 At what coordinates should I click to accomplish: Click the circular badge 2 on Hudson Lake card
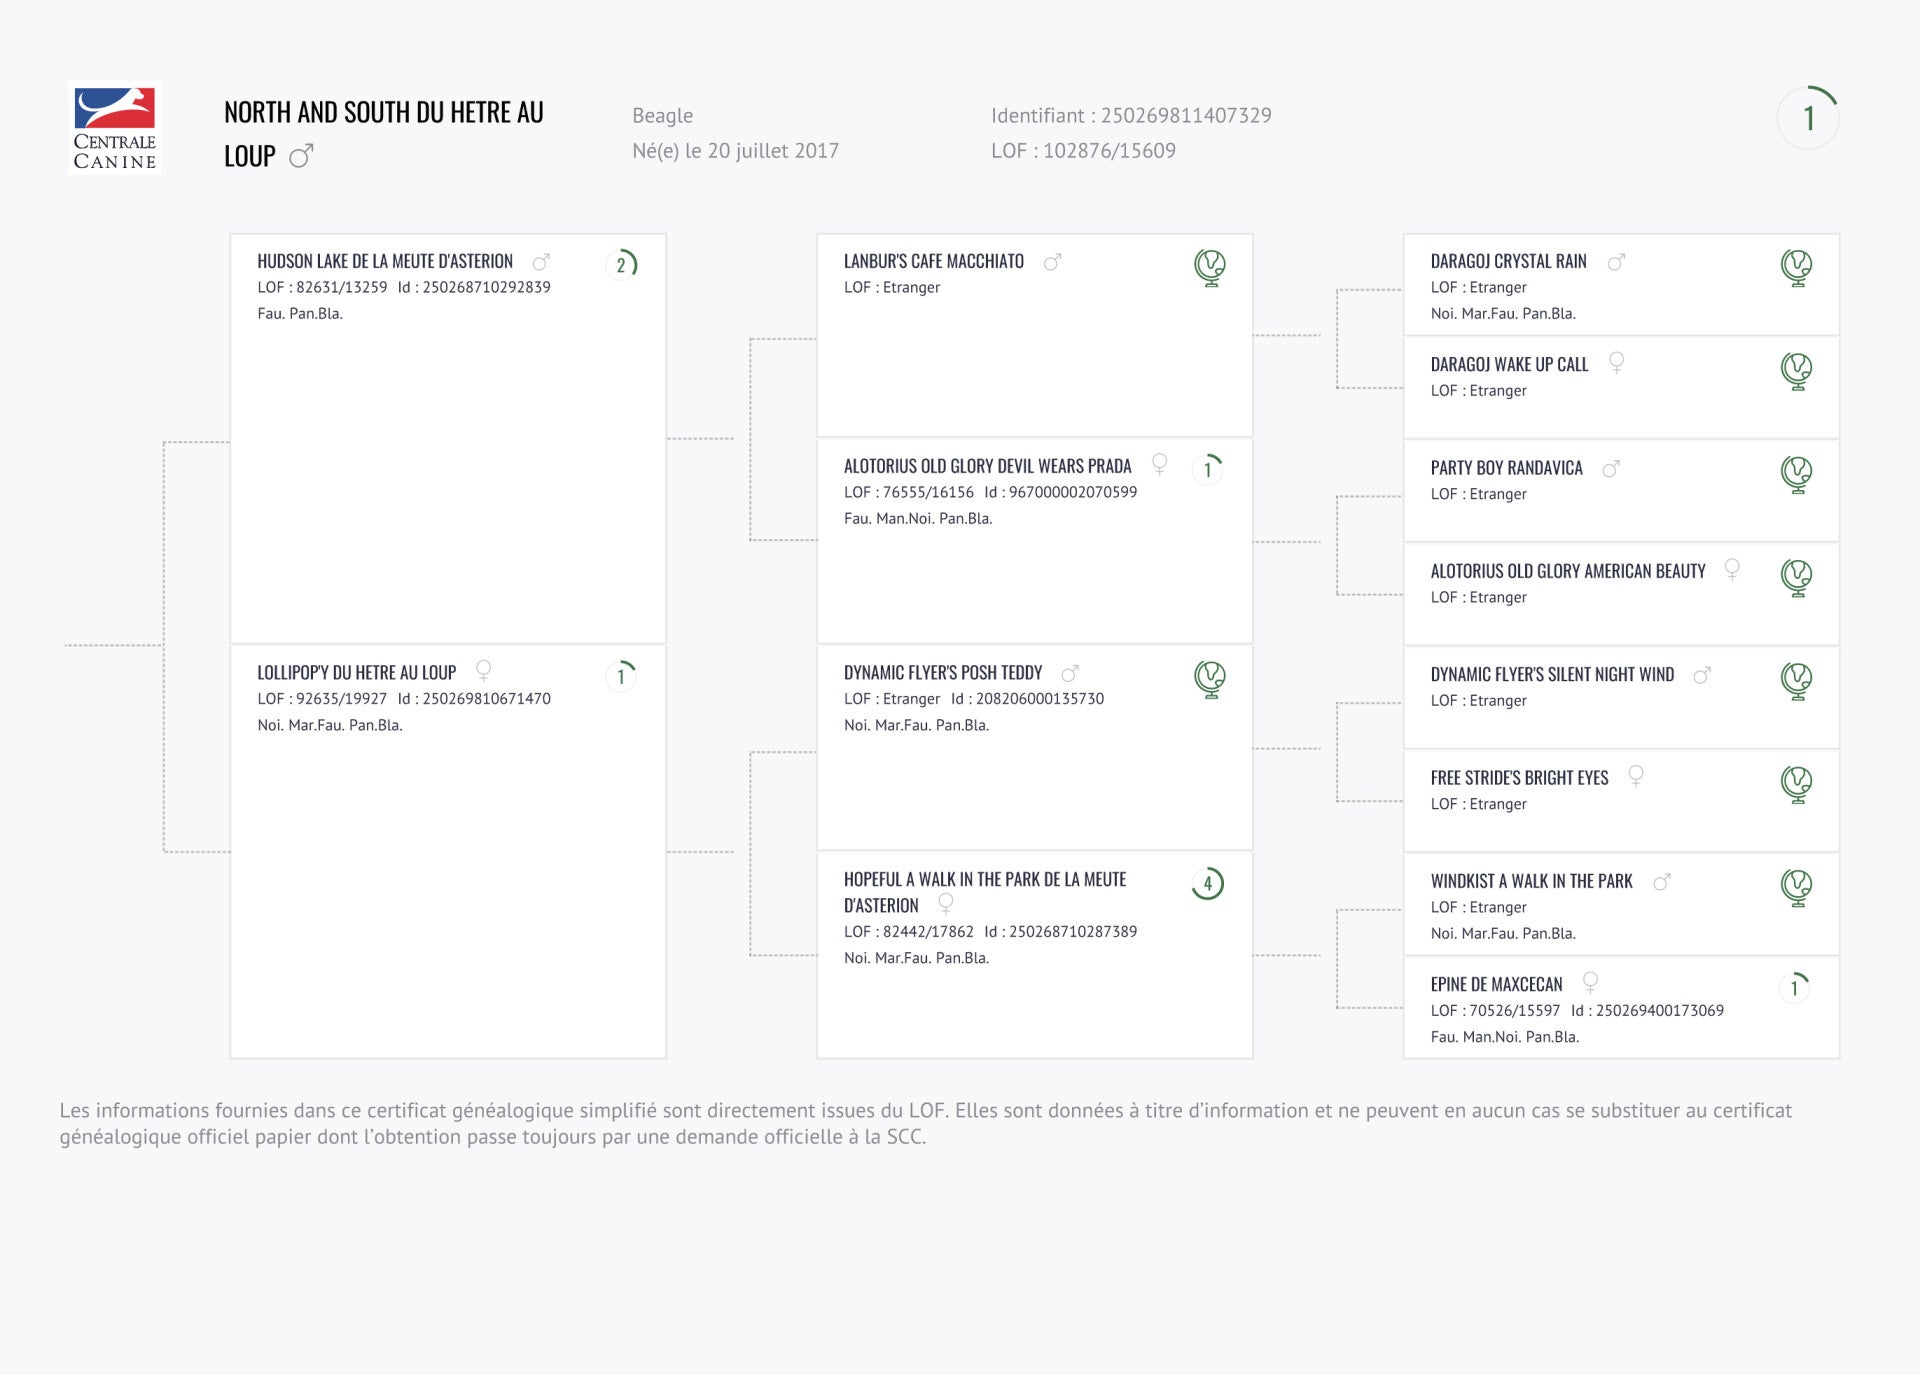[x=622, y=265]
